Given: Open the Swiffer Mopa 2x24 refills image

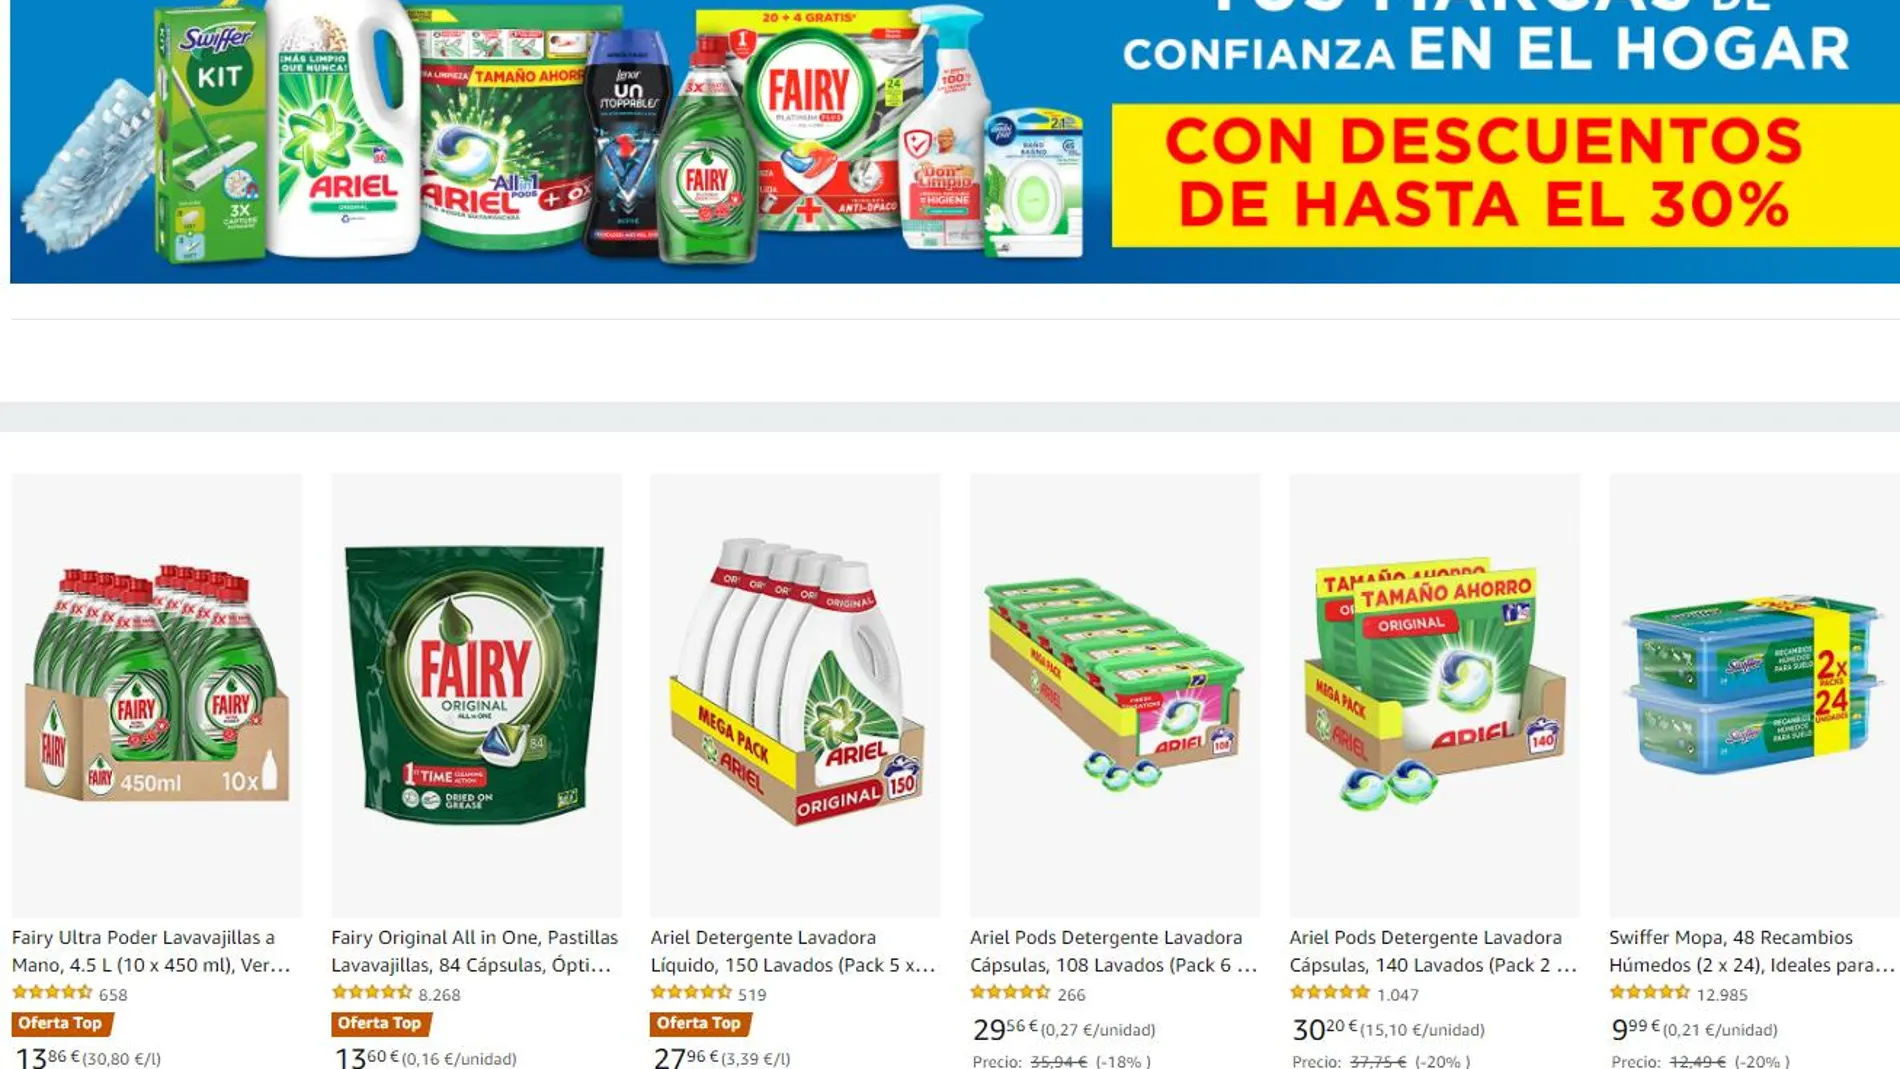Looking at the screenshot, I should click(x=1754, y=695).
